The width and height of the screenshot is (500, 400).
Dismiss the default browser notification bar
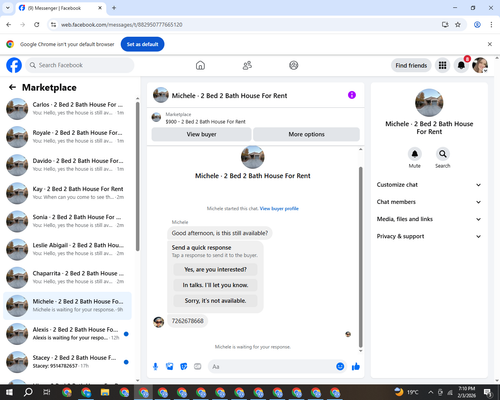(490, 44)
